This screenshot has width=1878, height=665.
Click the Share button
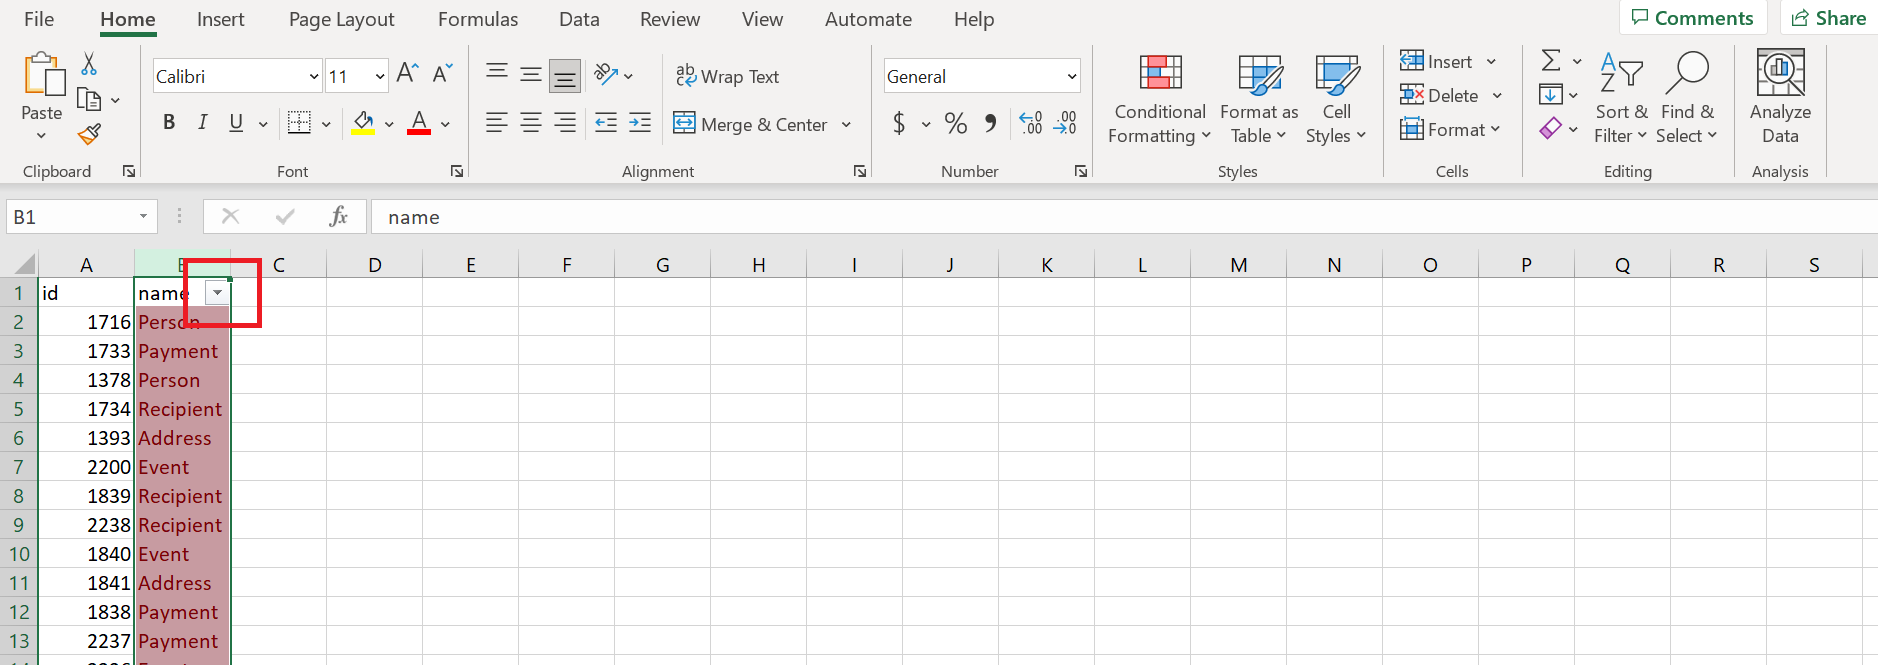(1828, 18)
